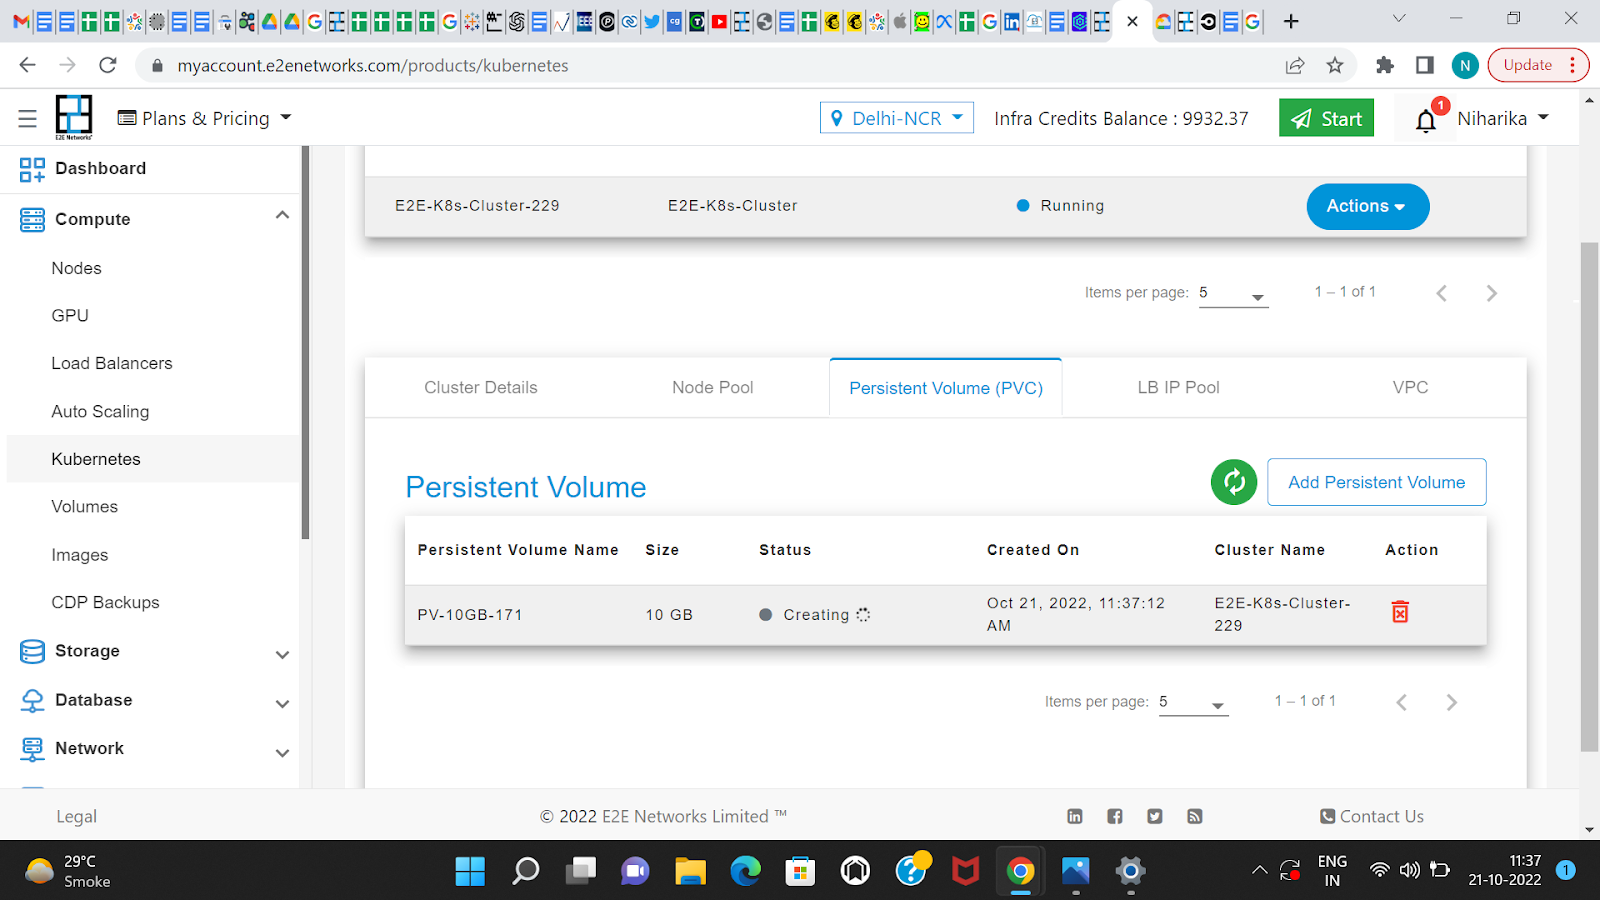Screen dimensions: 1600x900
Task: Click the main page vertical scrollbar
Action: point(1589,496)
